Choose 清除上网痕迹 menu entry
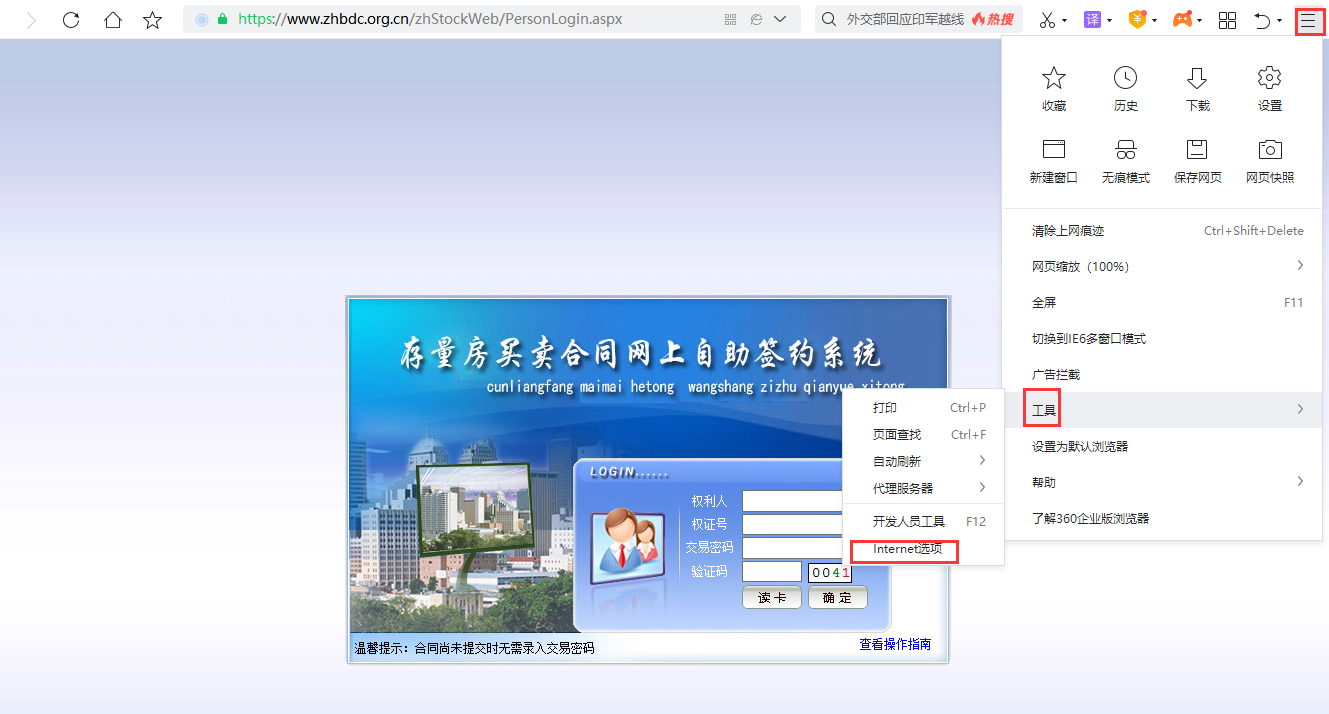1329x714 pixels. [x=1068, y=231]
